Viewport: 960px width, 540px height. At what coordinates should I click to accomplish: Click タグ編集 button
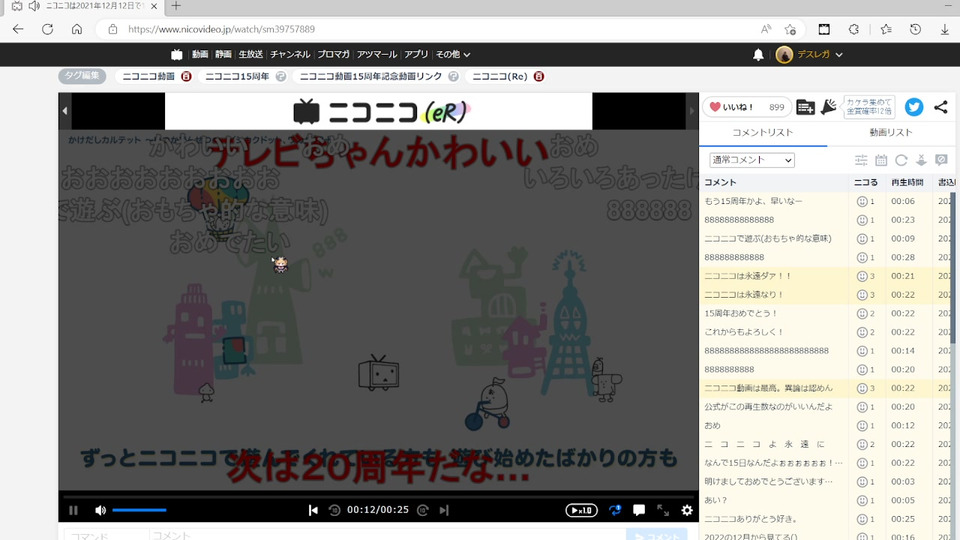point(82,76)
